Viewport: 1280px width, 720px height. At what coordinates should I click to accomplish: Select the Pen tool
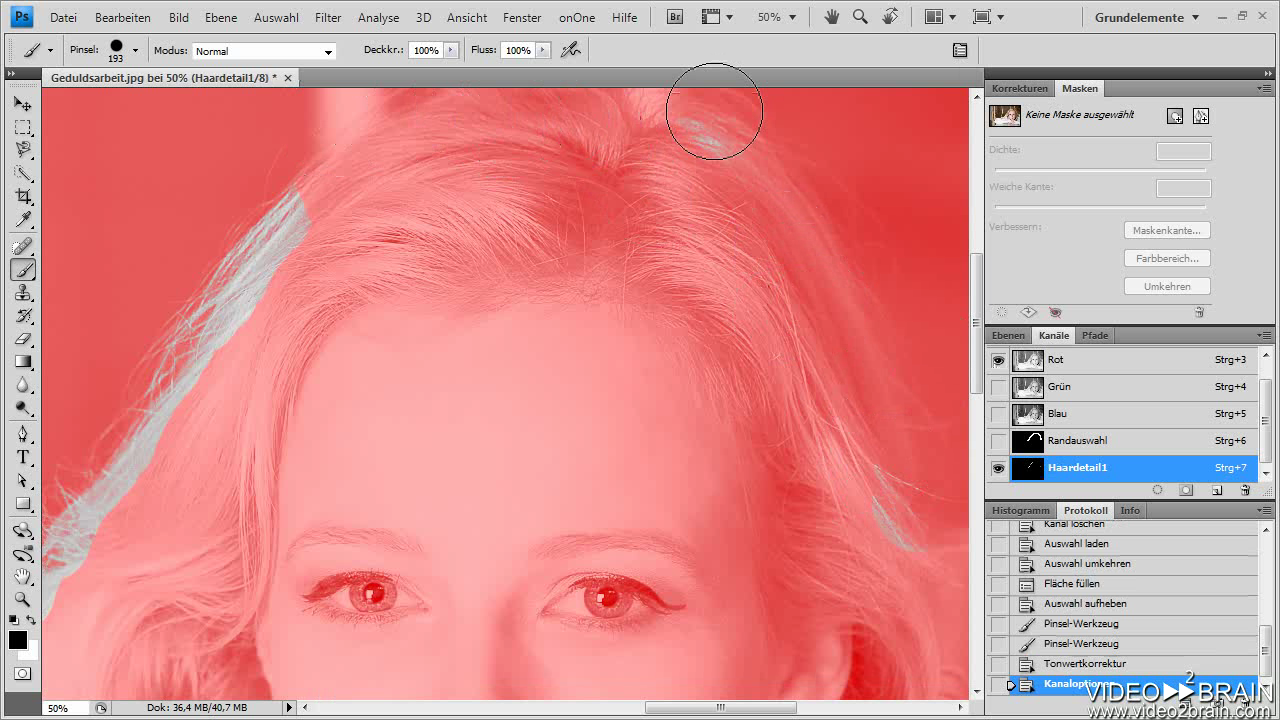click(x=23, y=434)
